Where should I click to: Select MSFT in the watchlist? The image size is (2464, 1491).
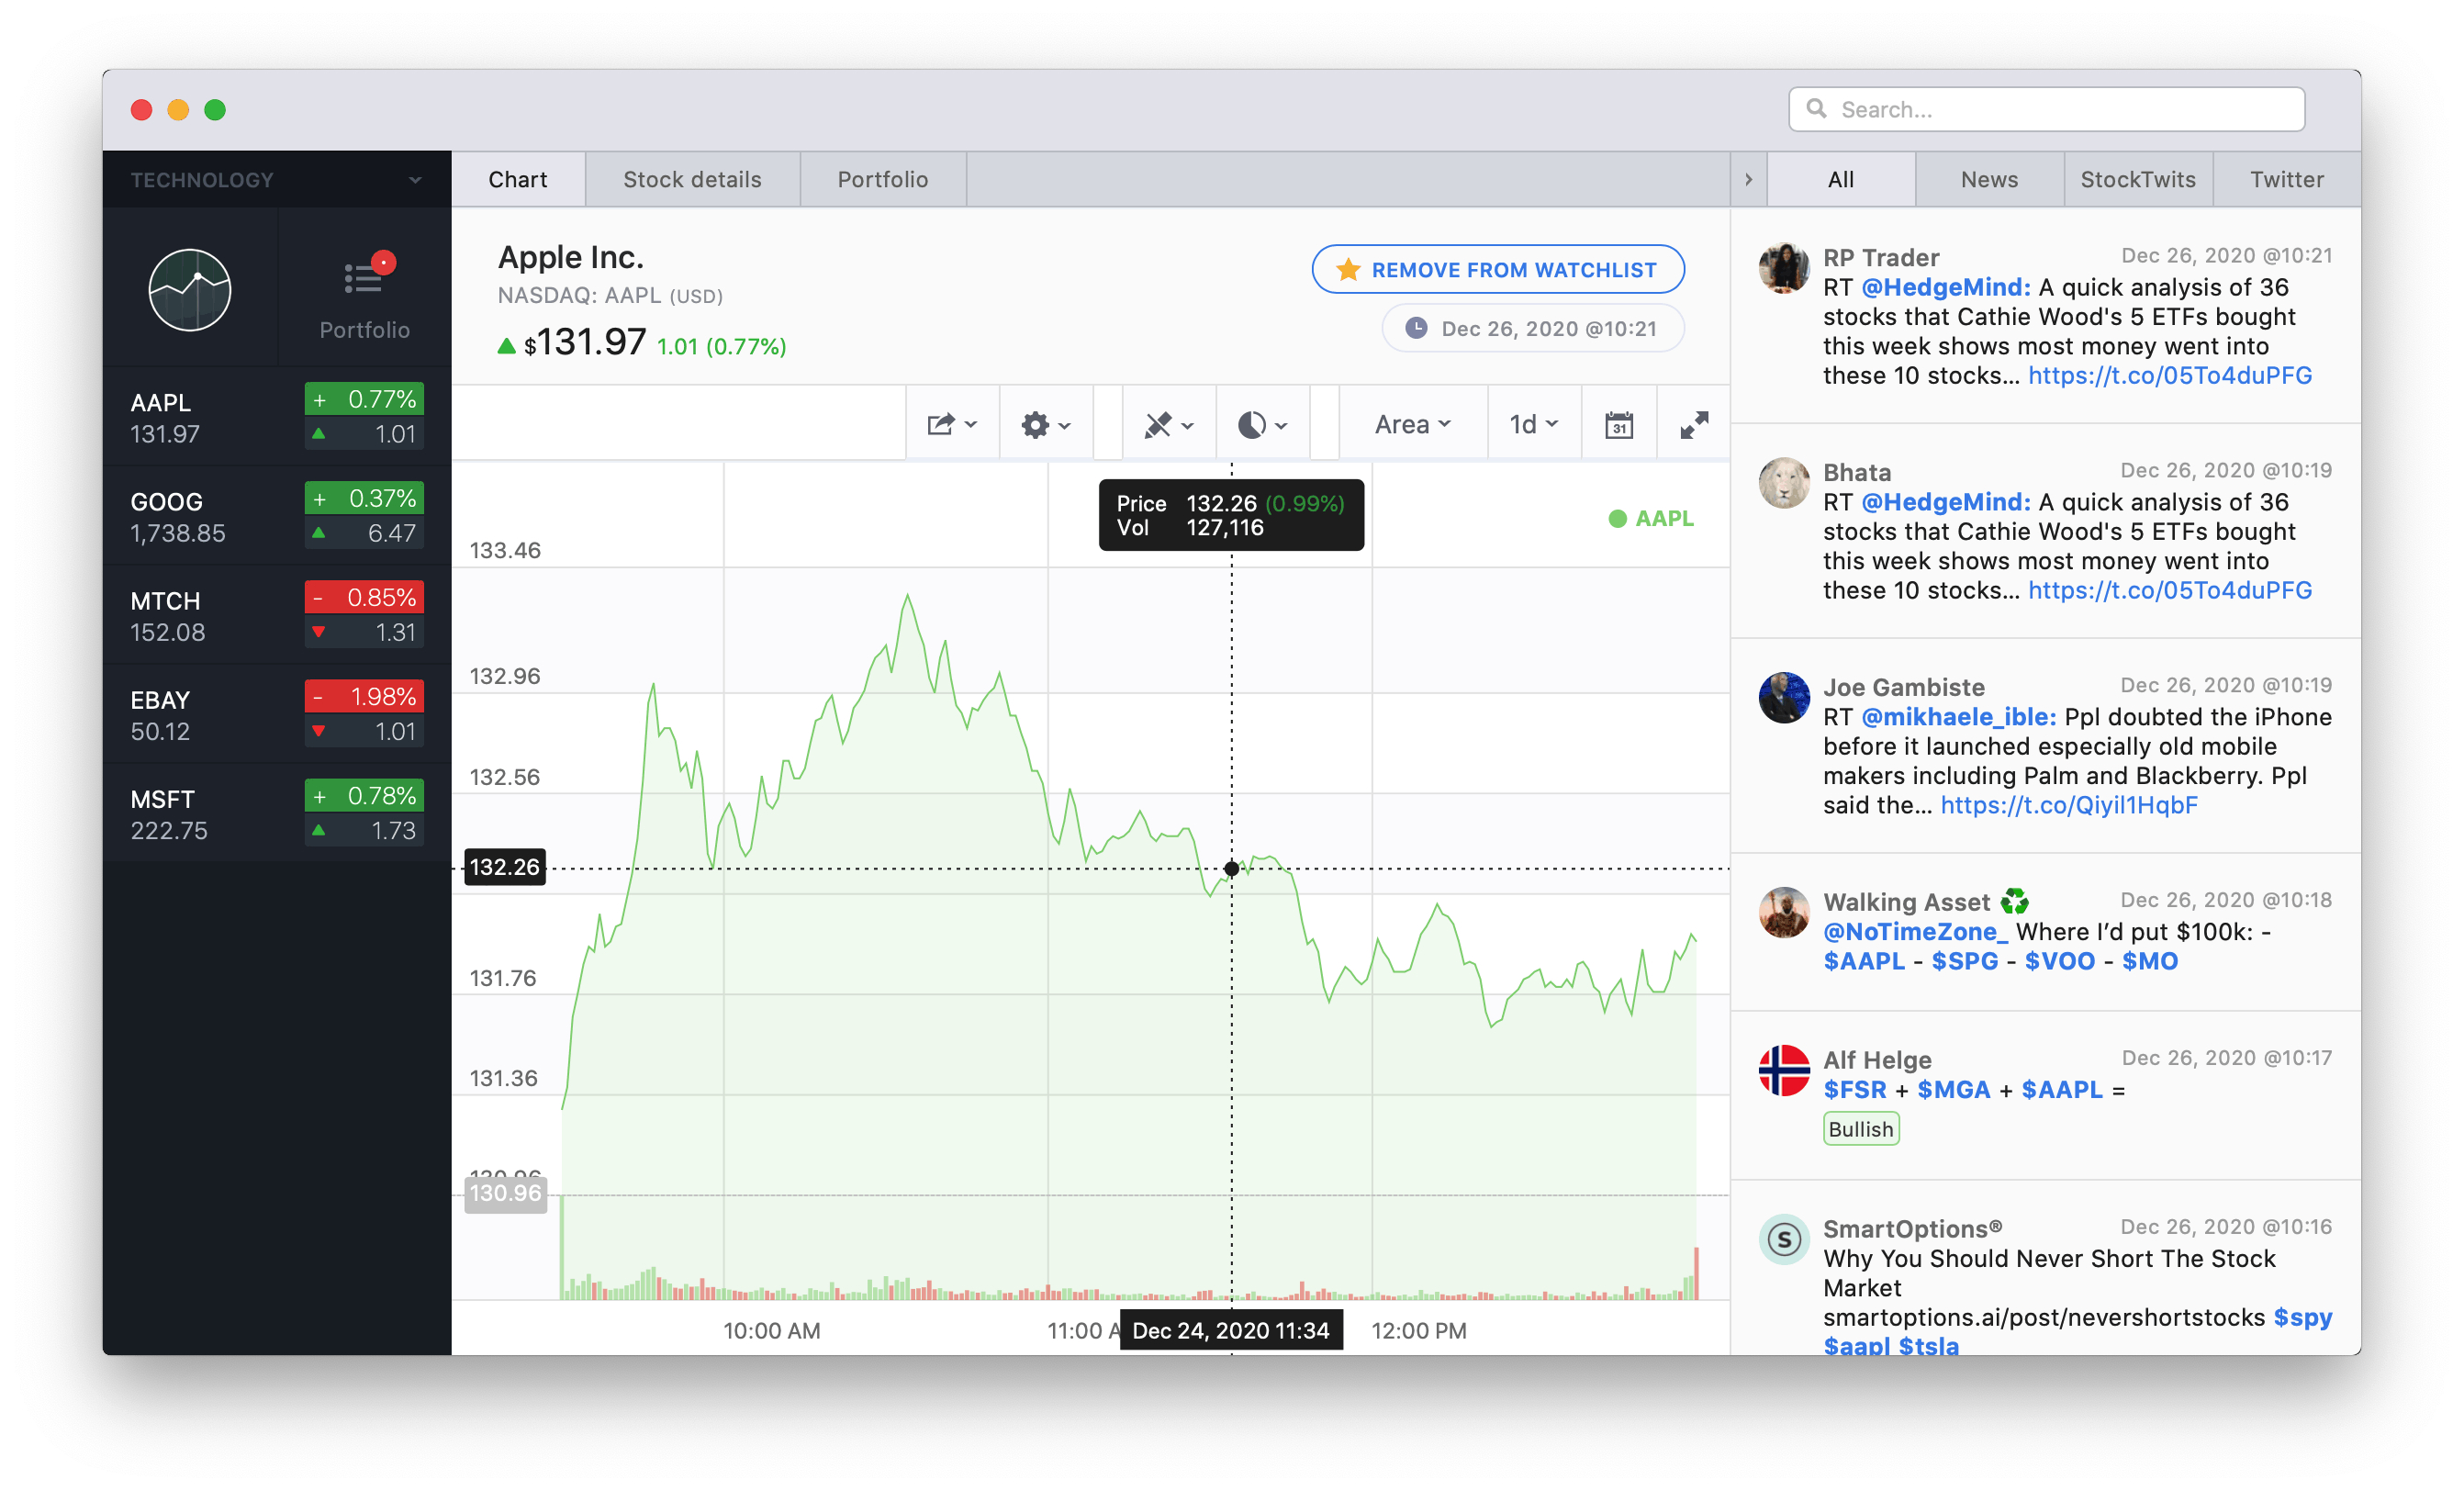277,813
